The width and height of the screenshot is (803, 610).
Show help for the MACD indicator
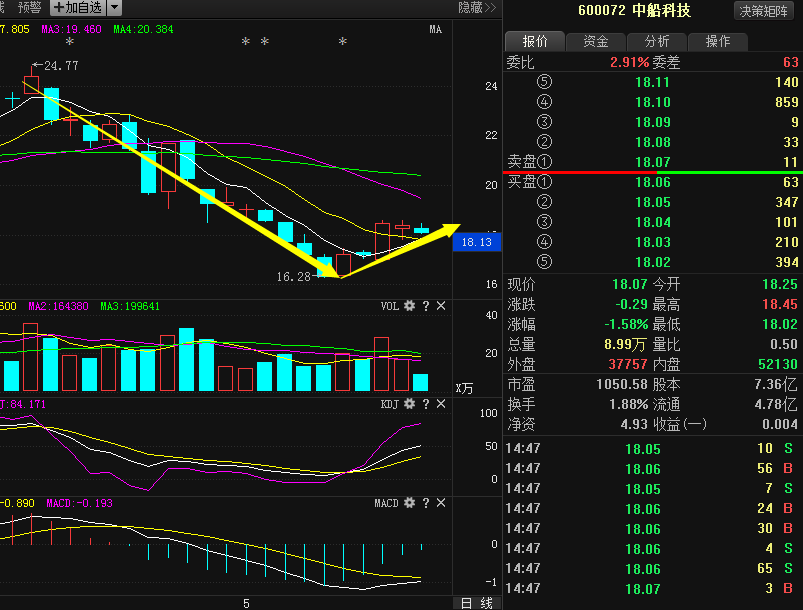coord(426,502)
